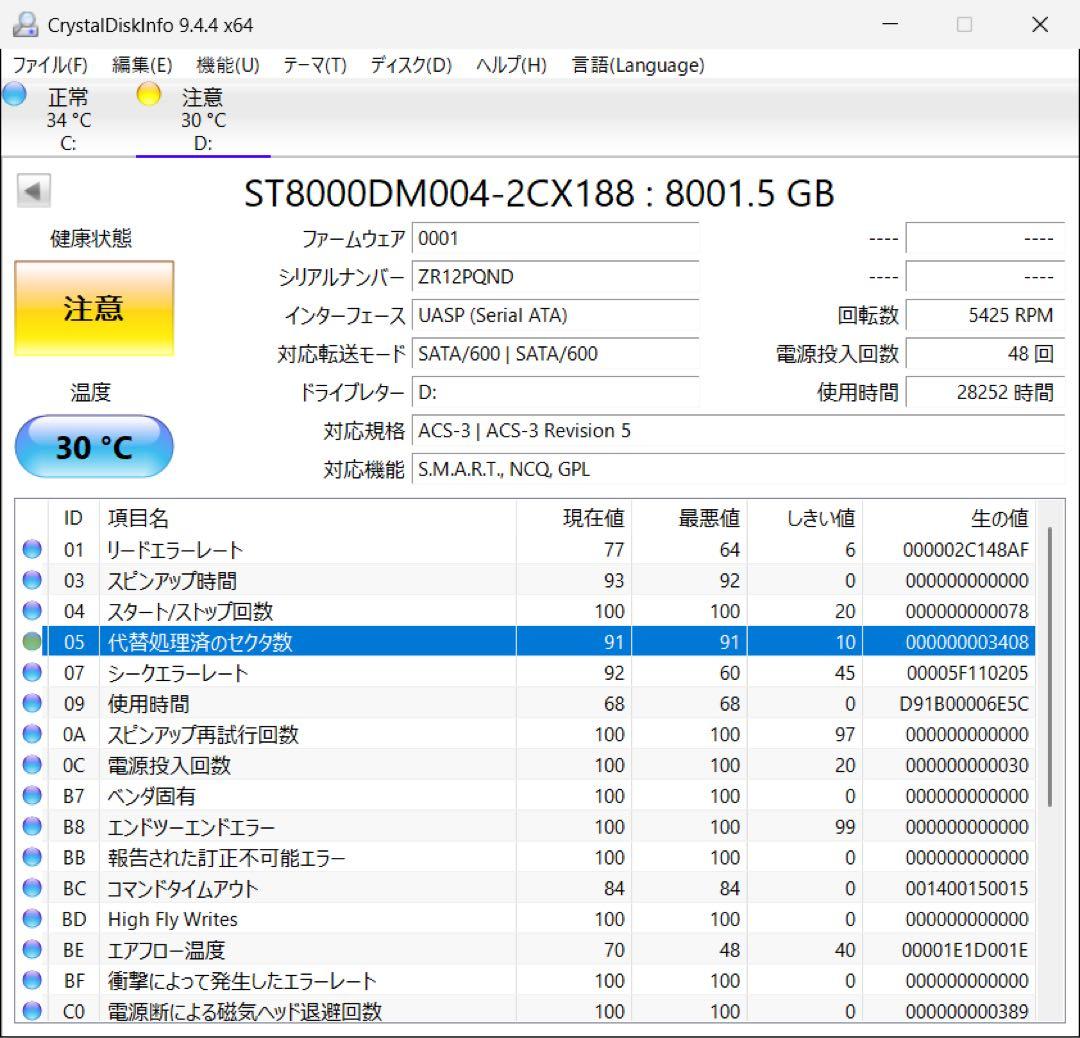The image size is (1080, 1038).
Task: Click raw value 000002C148AF
Action: (x=966, y=550)
